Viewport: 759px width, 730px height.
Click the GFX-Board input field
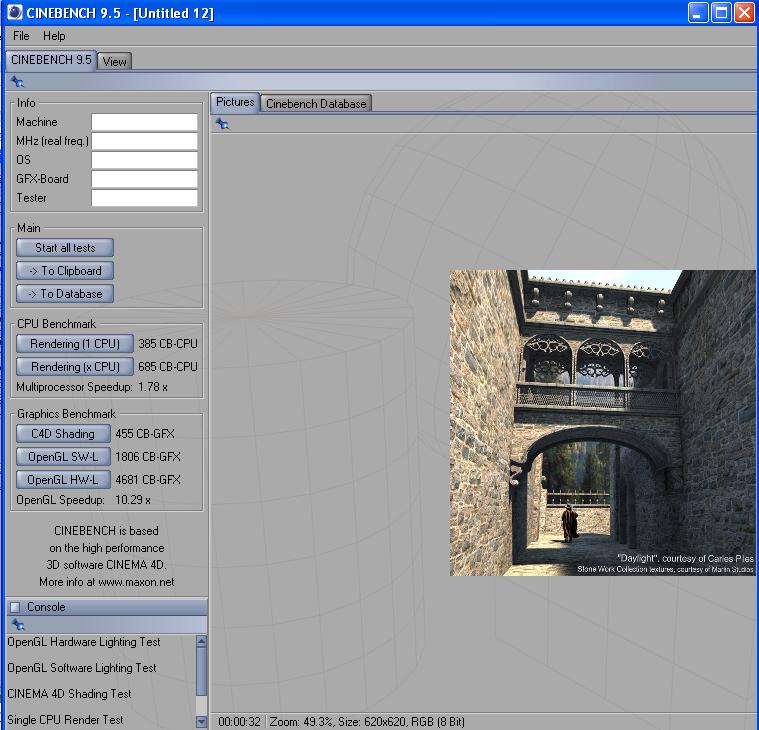point(144,179)
